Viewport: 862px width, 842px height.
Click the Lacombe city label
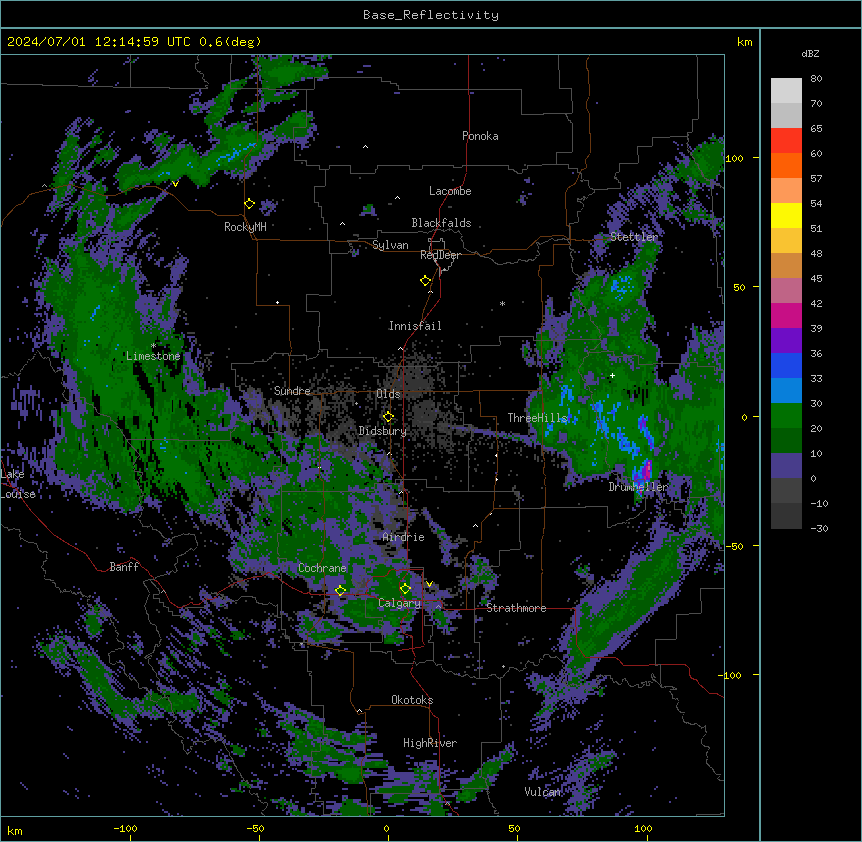coord(450,191)
